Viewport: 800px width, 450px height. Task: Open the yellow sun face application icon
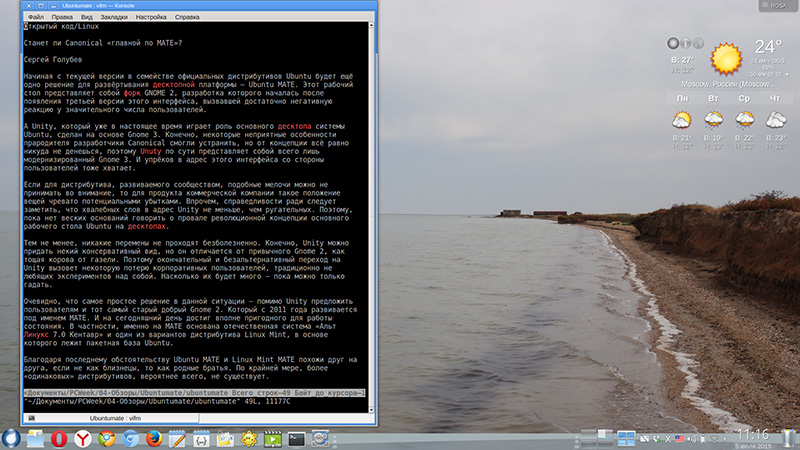[x=249, y=439]
